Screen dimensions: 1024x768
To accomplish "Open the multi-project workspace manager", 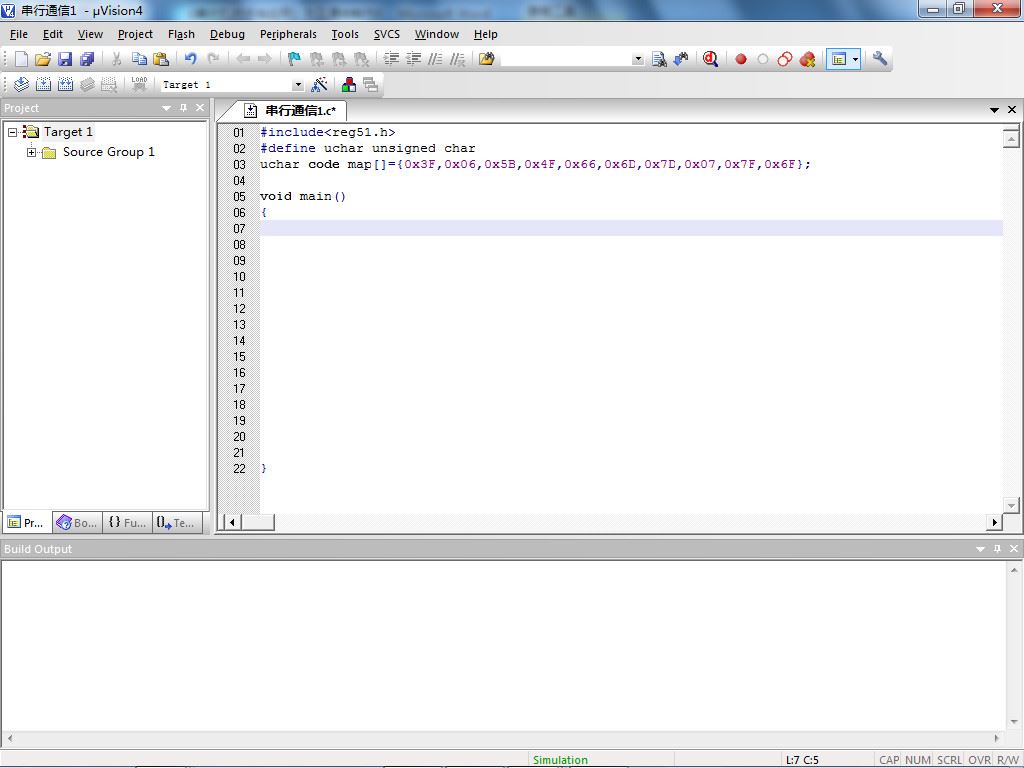I will [x=370, y=84].
